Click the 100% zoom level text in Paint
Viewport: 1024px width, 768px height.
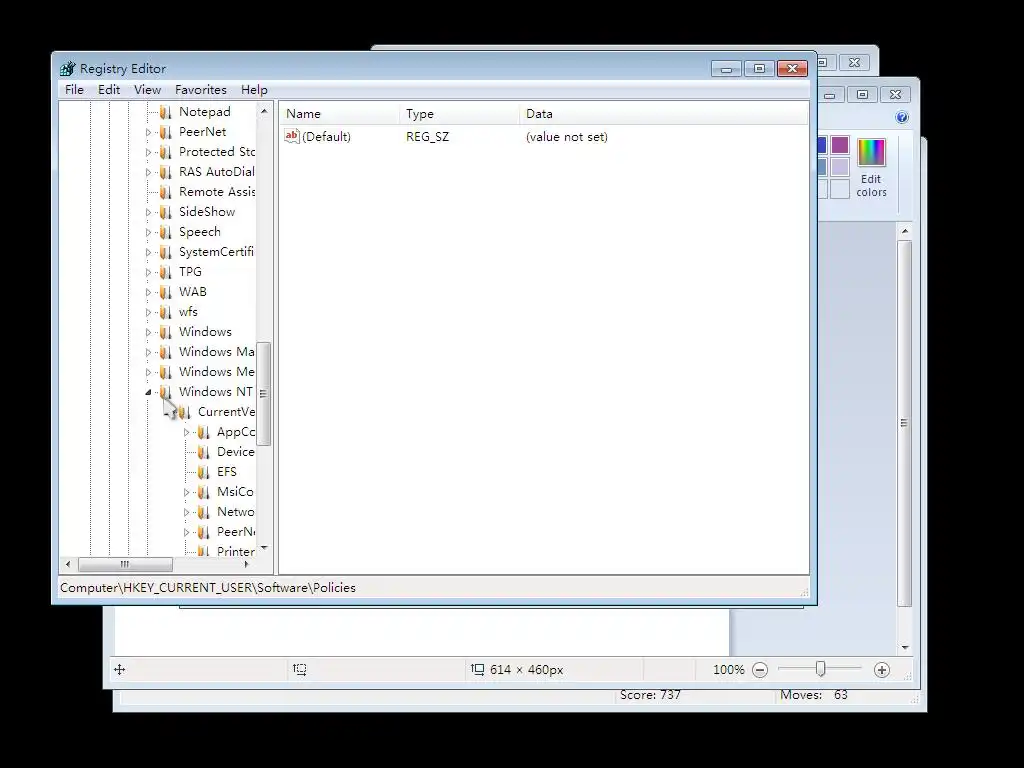coord(729,670)
